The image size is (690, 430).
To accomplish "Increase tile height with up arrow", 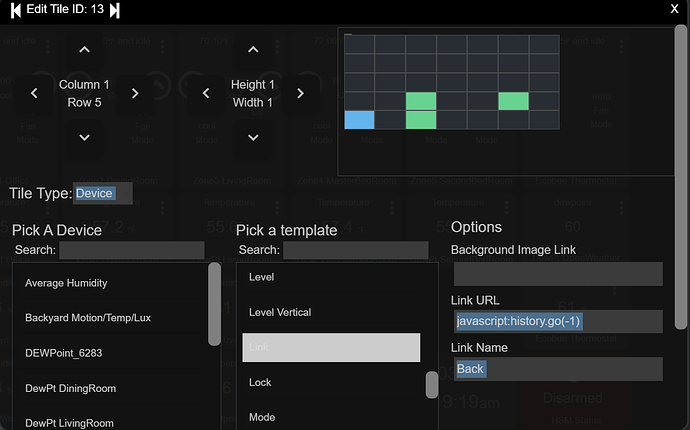I will pyautogui.click(x=253, y=50).
